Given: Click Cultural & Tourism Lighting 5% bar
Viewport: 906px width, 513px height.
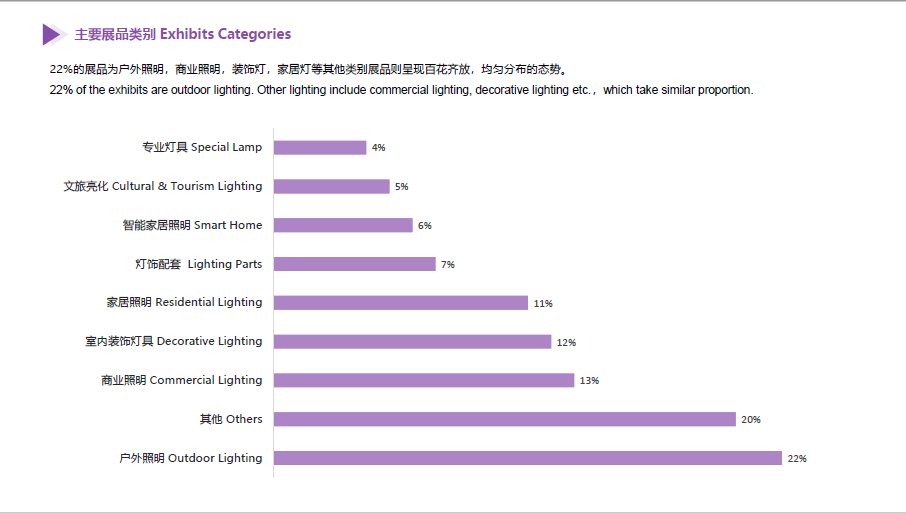Looking at the screenshot, I should (x=331, y=186).
